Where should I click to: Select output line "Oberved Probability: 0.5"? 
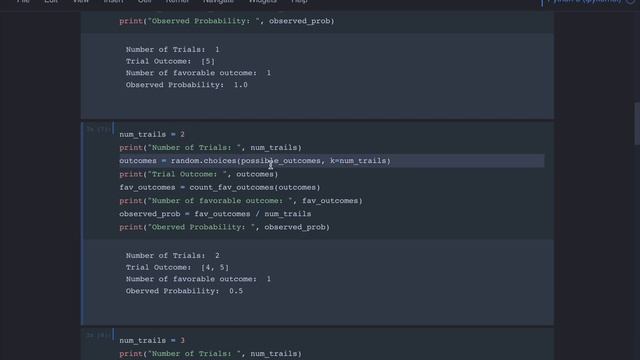(x=184, y=291)
